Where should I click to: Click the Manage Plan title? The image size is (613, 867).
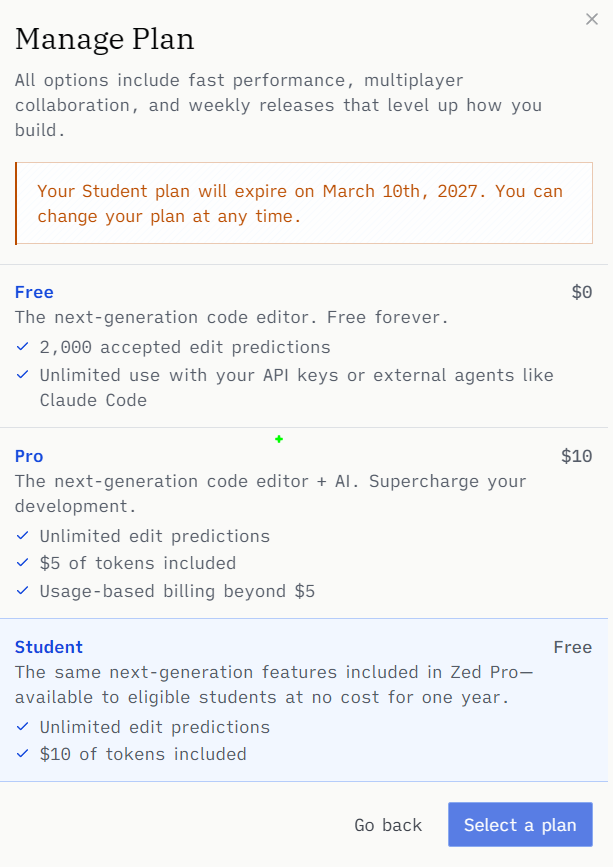point(104,39)
